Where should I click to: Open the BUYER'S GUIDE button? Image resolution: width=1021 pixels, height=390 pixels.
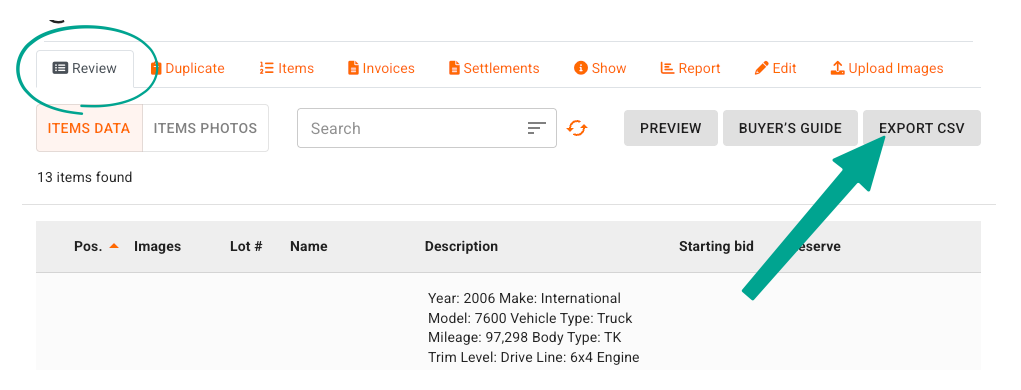790,128
